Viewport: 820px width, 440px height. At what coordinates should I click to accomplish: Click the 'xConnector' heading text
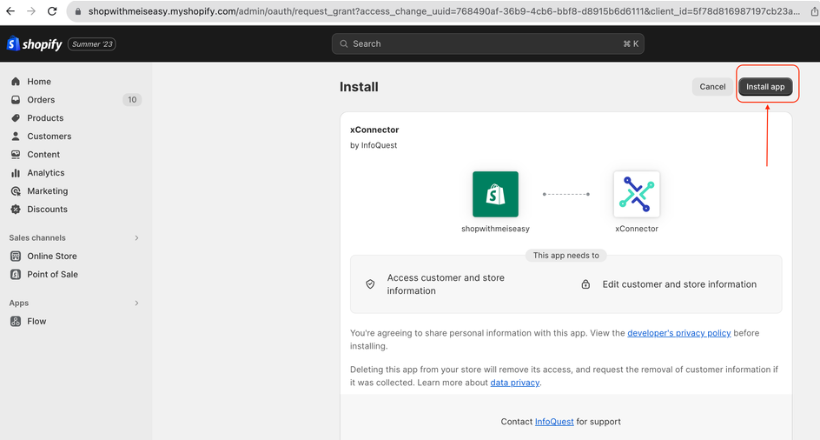(x=374, y=130)
